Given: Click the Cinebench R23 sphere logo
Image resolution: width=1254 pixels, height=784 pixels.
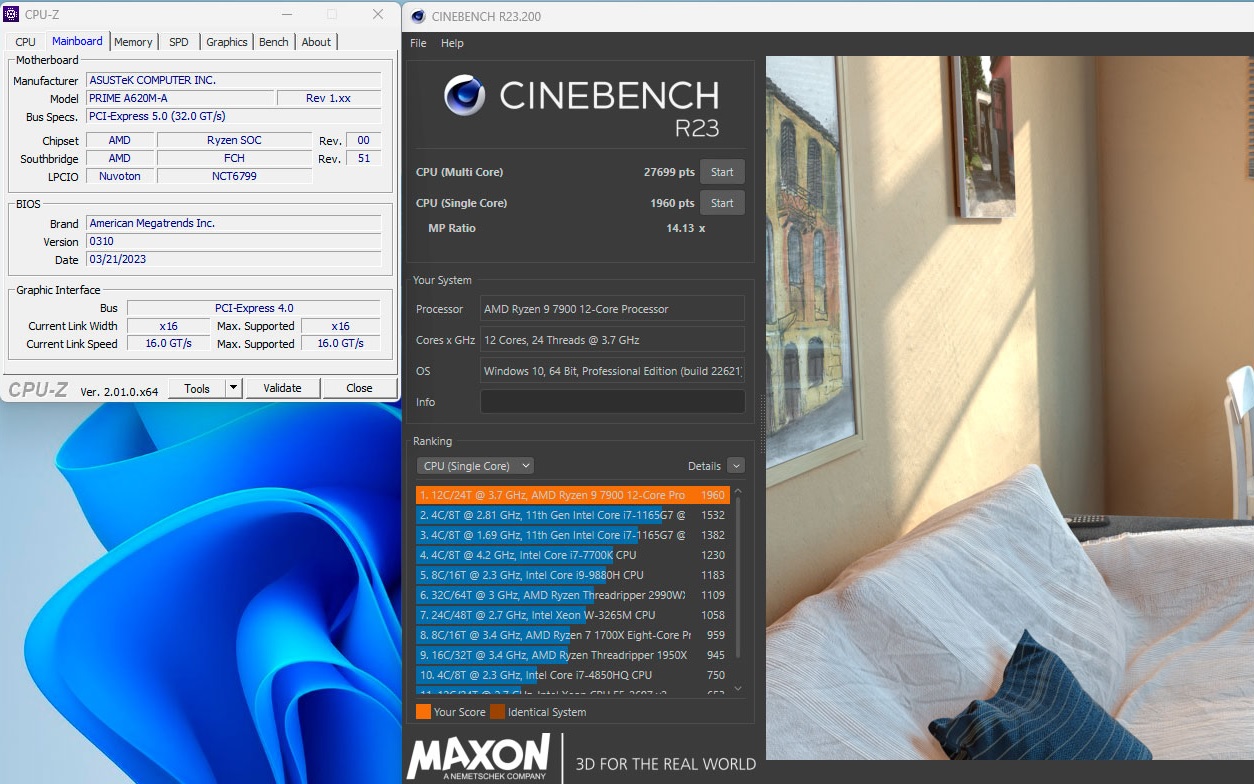Looking at the screenshot, I should tap(465, 96).
